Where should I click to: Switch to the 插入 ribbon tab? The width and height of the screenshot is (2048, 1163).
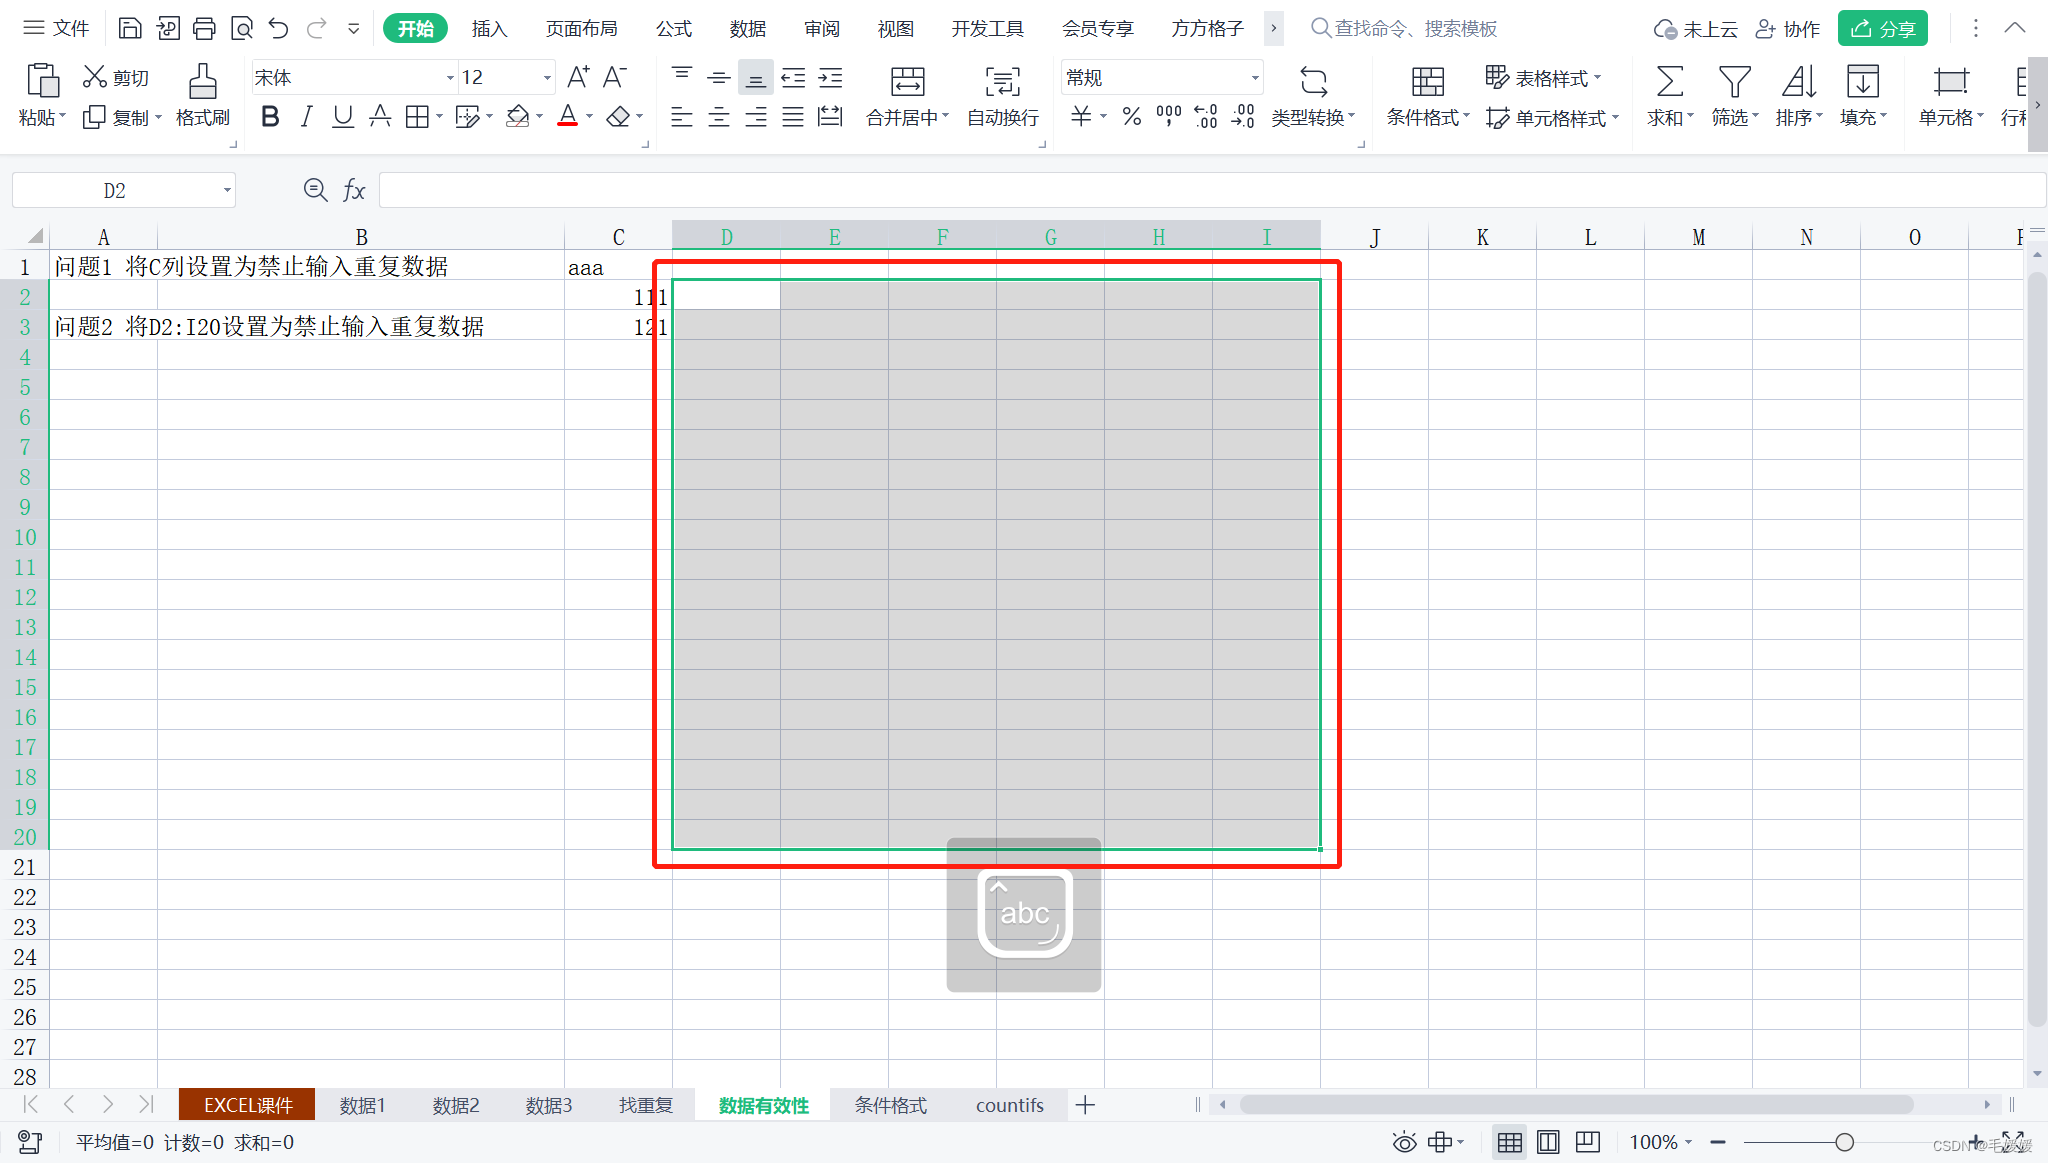pyautogui.click(x=489, y=29)
